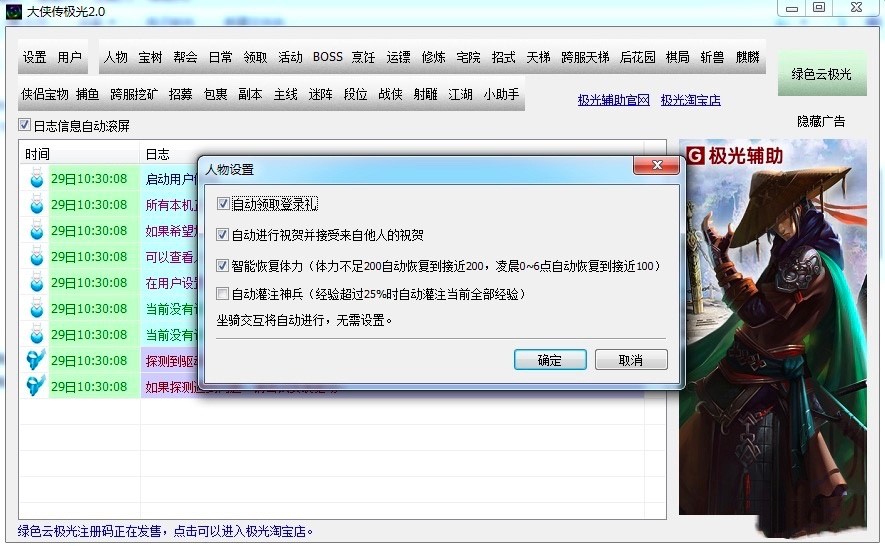Viewport: 885px width, 546px height.
Task: Click the 天梯 tab
Action: click(x=538, y=58)
